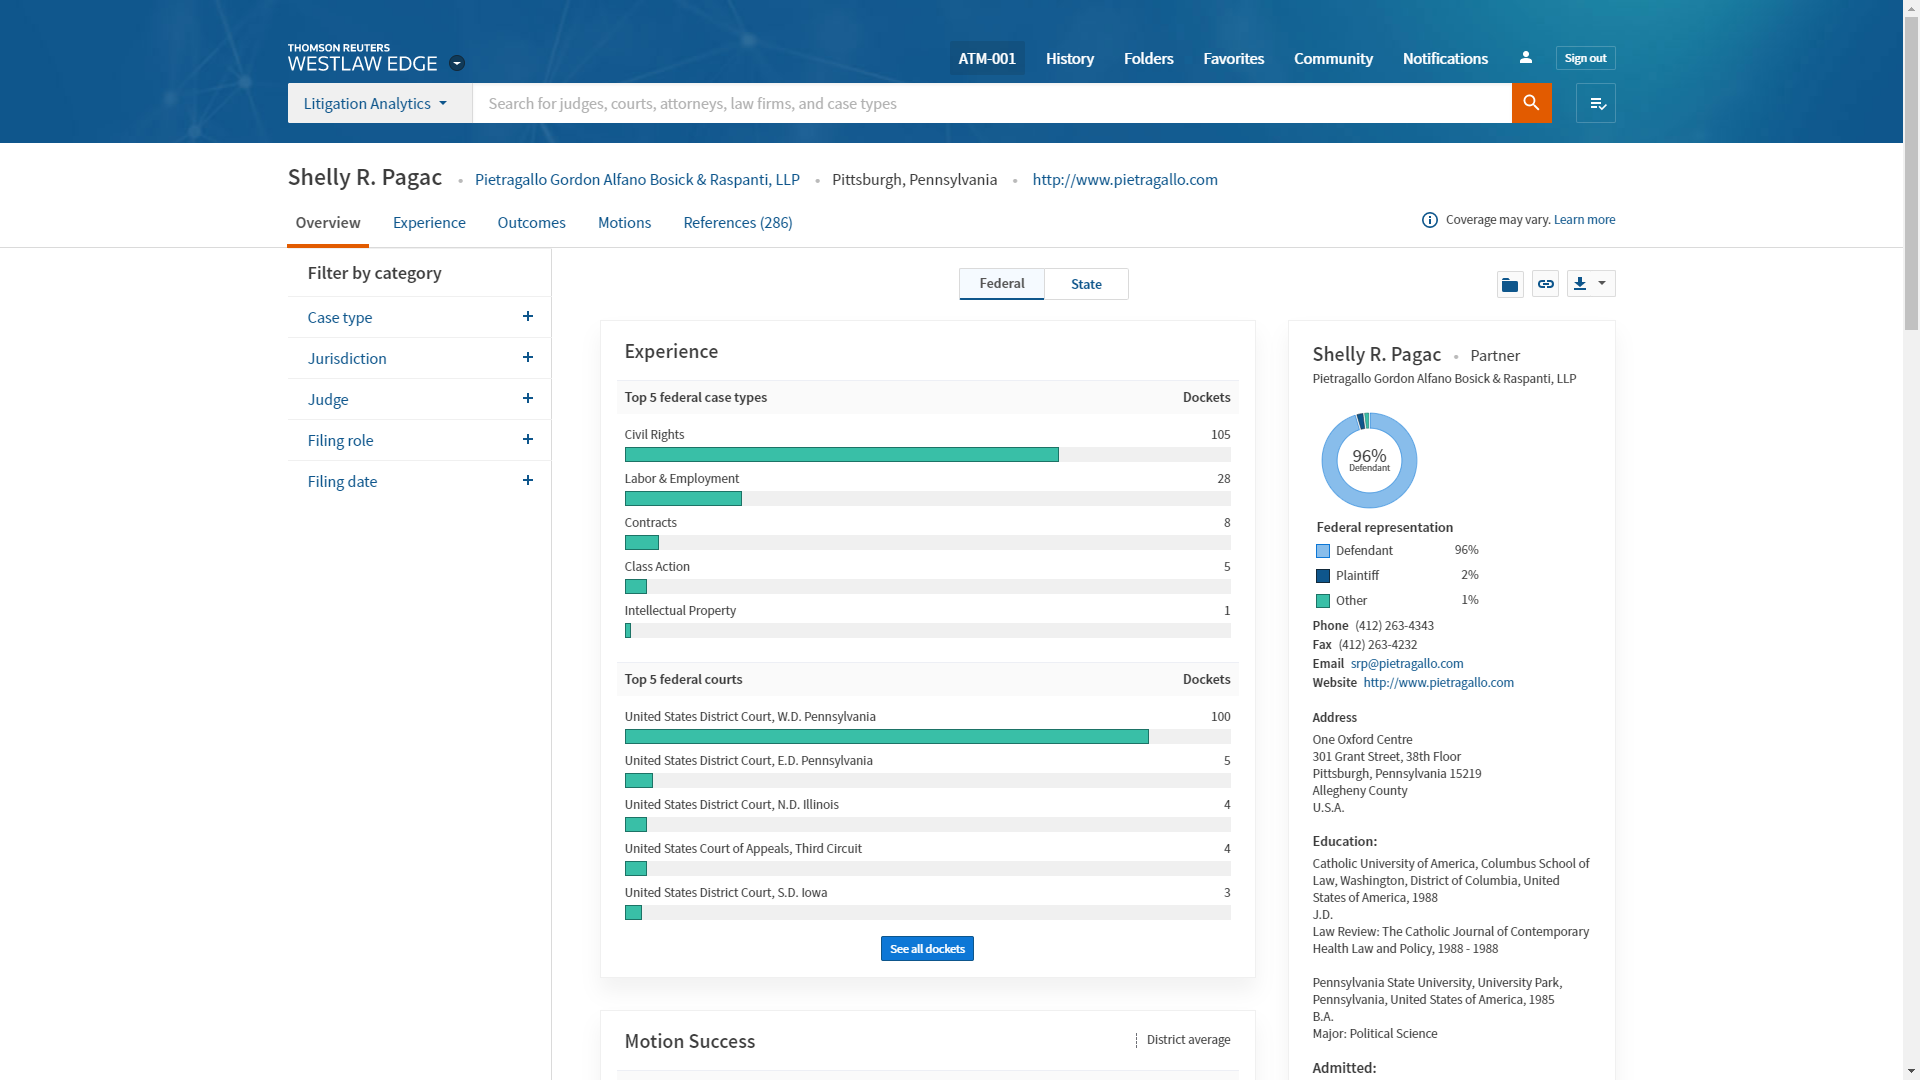Select the Federal data toggle

1001,284
